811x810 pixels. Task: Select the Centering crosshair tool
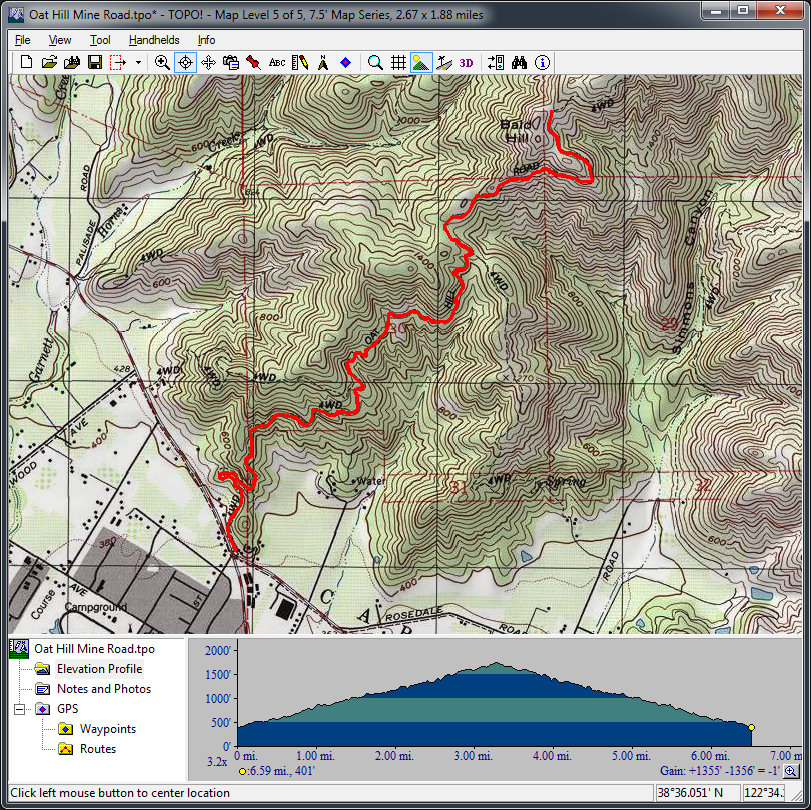pos(185,62)
